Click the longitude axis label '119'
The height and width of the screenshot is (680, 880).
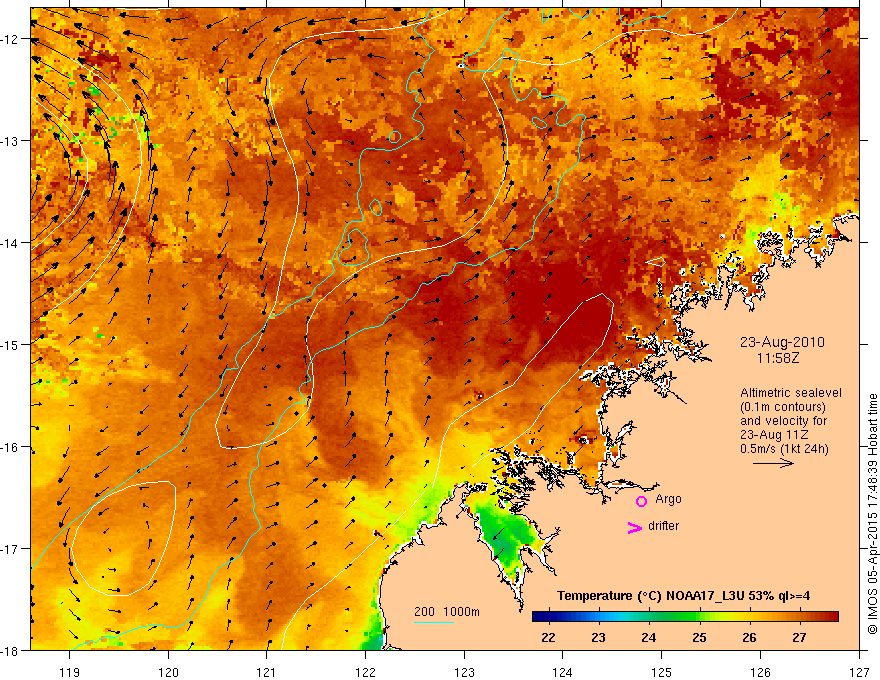(70, 672)
